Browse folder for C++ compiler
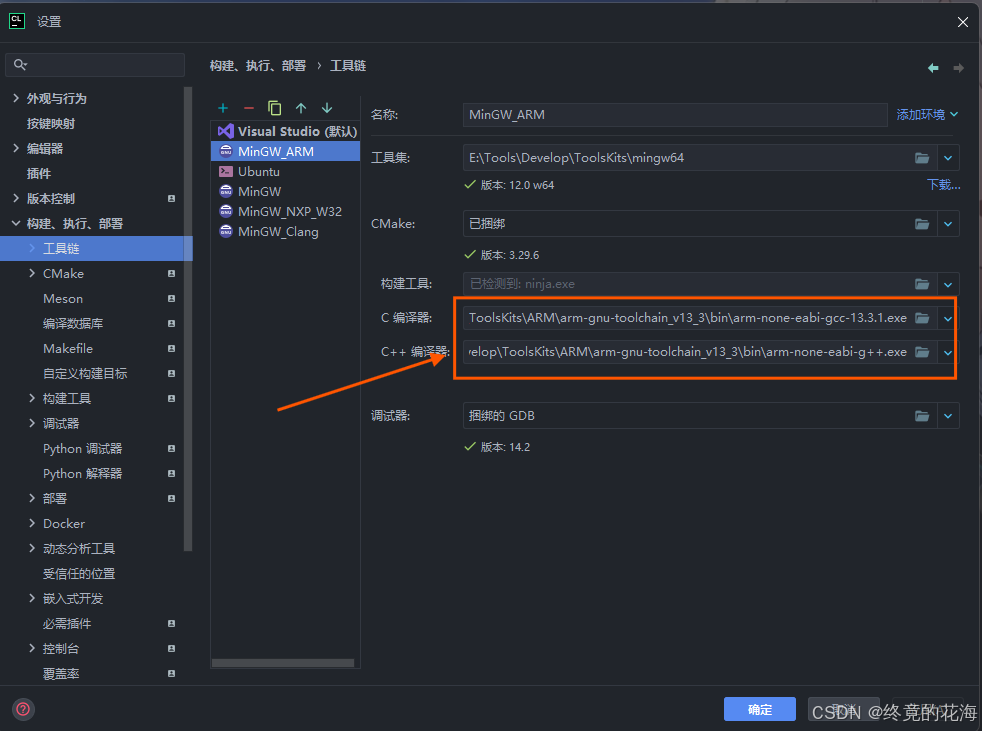 coord(922,351)
